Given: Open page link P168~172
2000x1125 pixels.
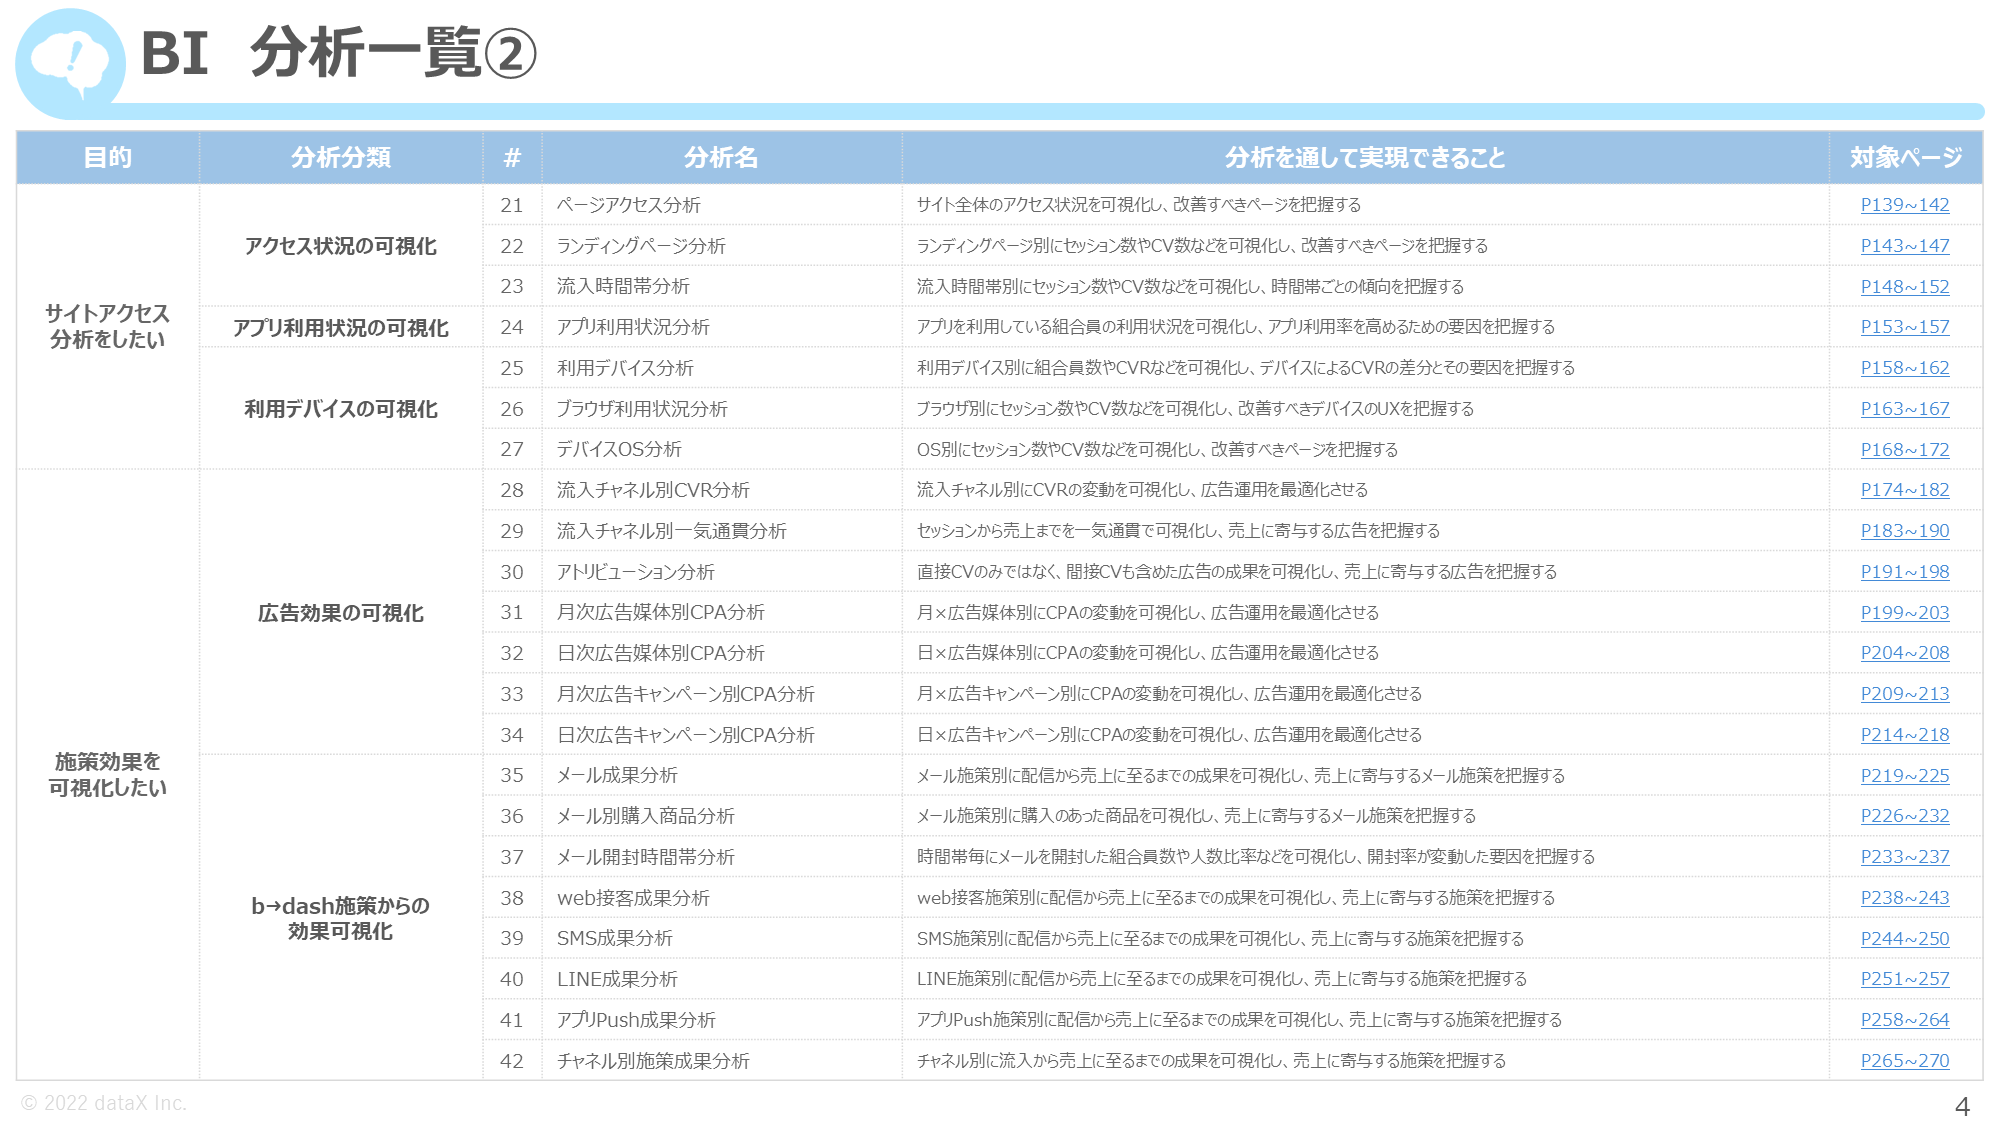Looking at the screenshot, I should [1905, 450].
